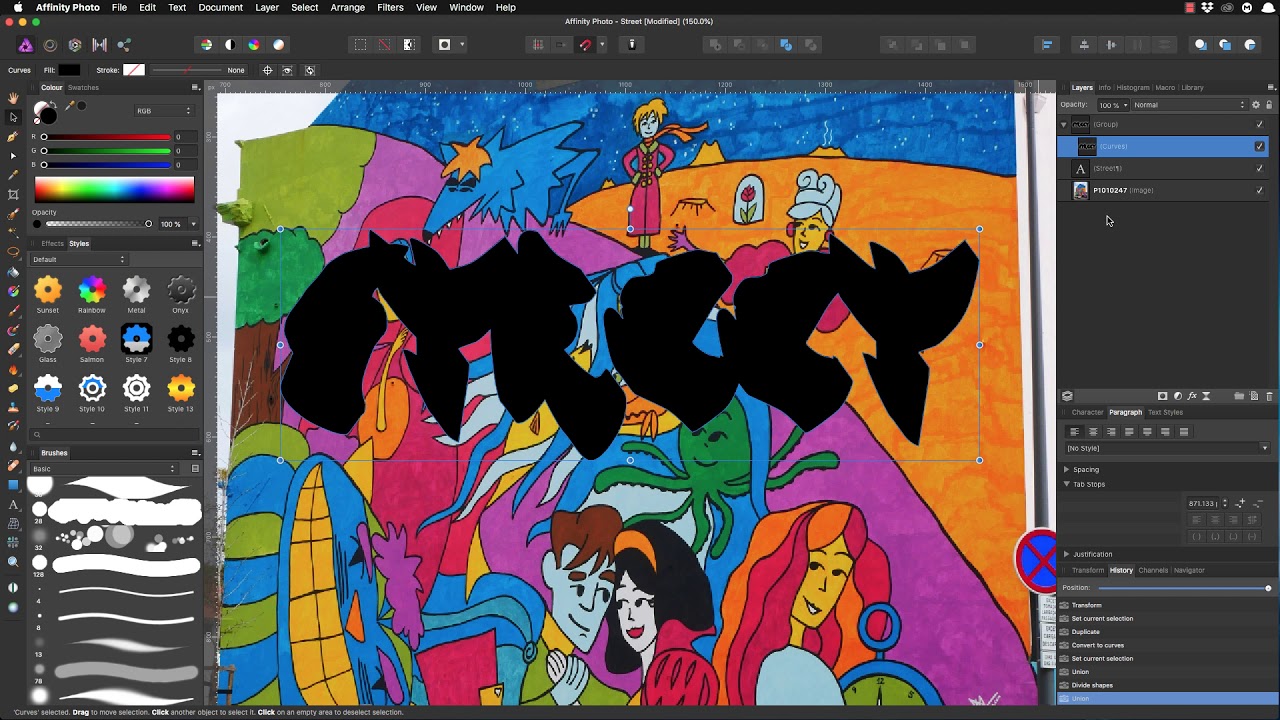Apply the Rainbow style
The width and height of the screenshot is (1280, 720).
tap(92, 291)
